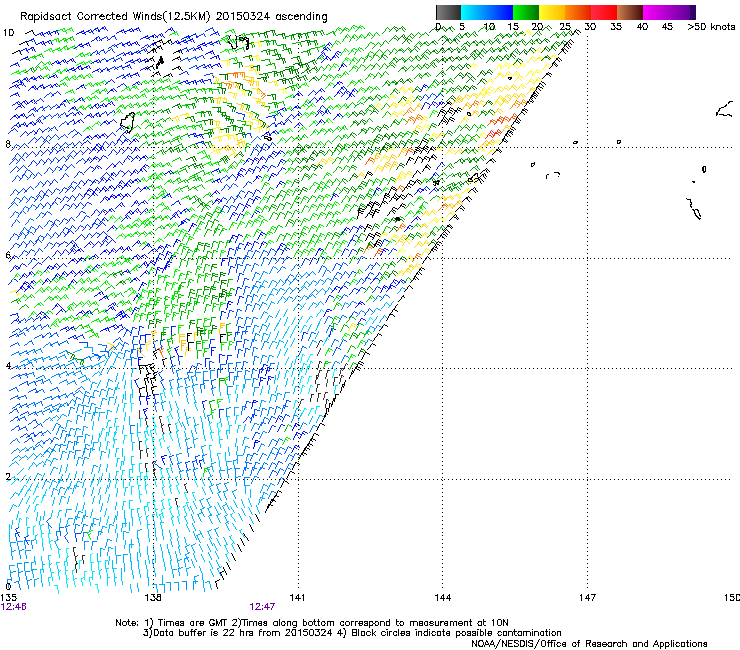This screenshot has height=650, width=740.
Task: Click the 'Times are GMT' note line
Action: coord(312,623)
